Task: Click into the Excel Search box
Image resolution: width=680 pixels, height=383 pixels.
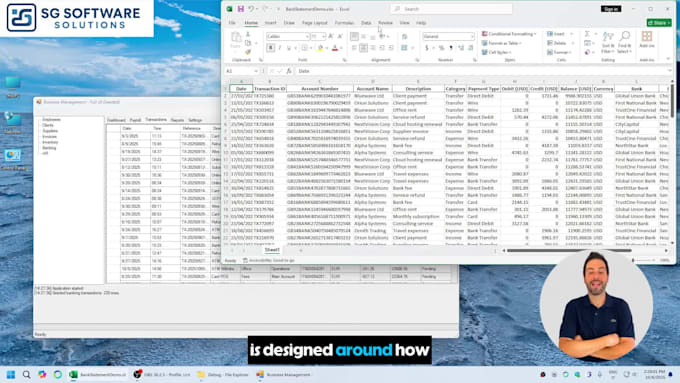Action: pyautogui.click(x=451, y=9)
